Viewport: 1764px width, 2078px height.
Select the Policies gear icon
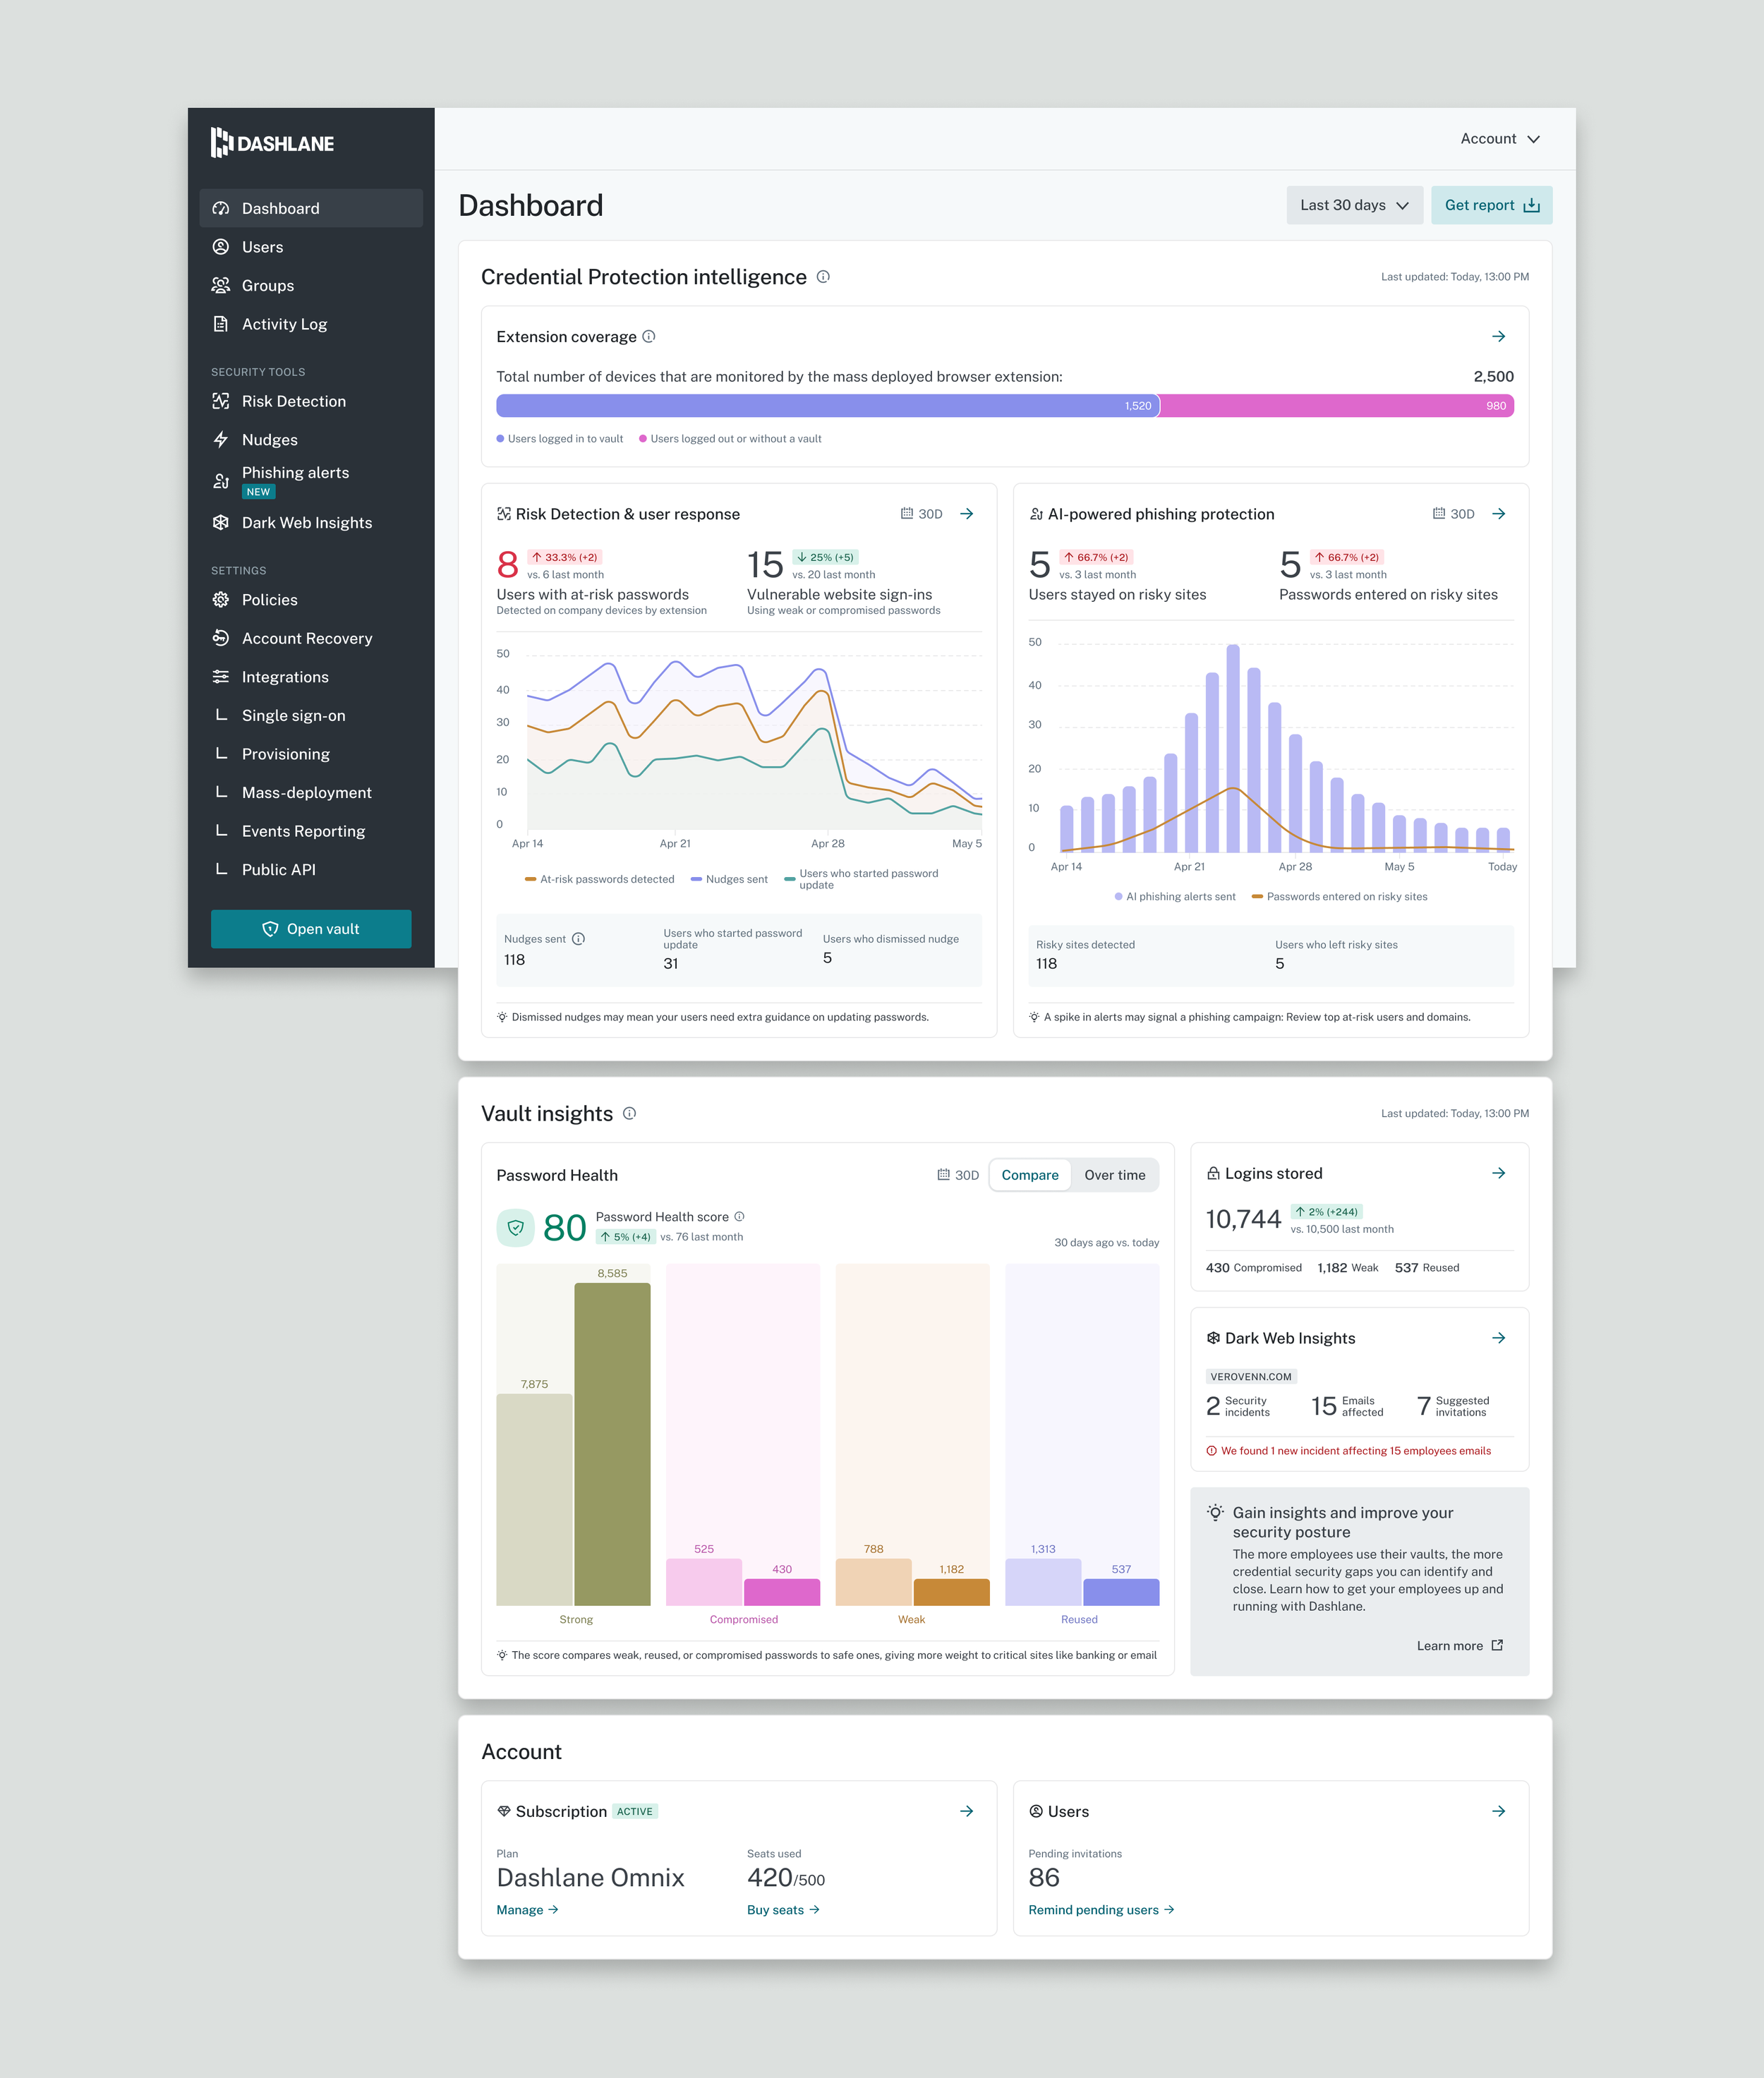(221, 600)
